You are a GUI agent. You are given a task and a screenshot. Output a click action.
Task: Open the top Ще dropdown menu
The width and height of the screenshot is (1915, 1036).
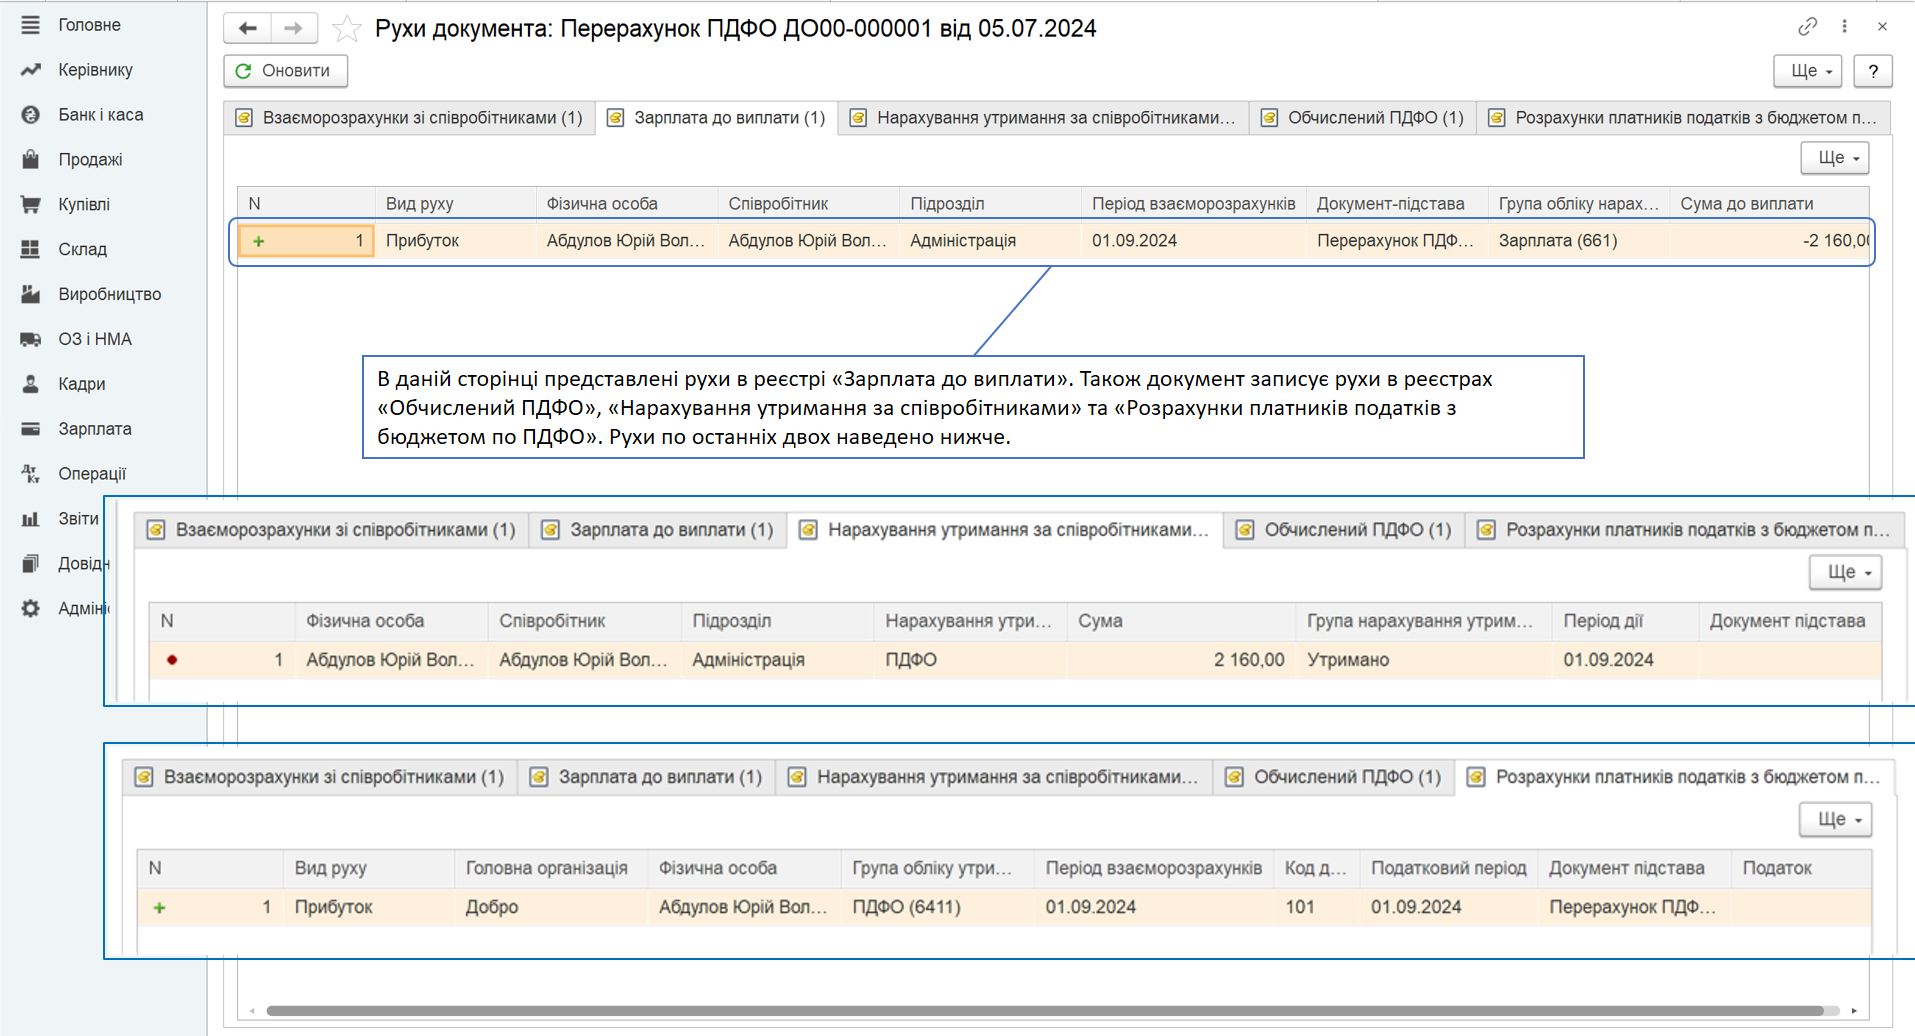pyautogui.click(x=1808, y=71)
